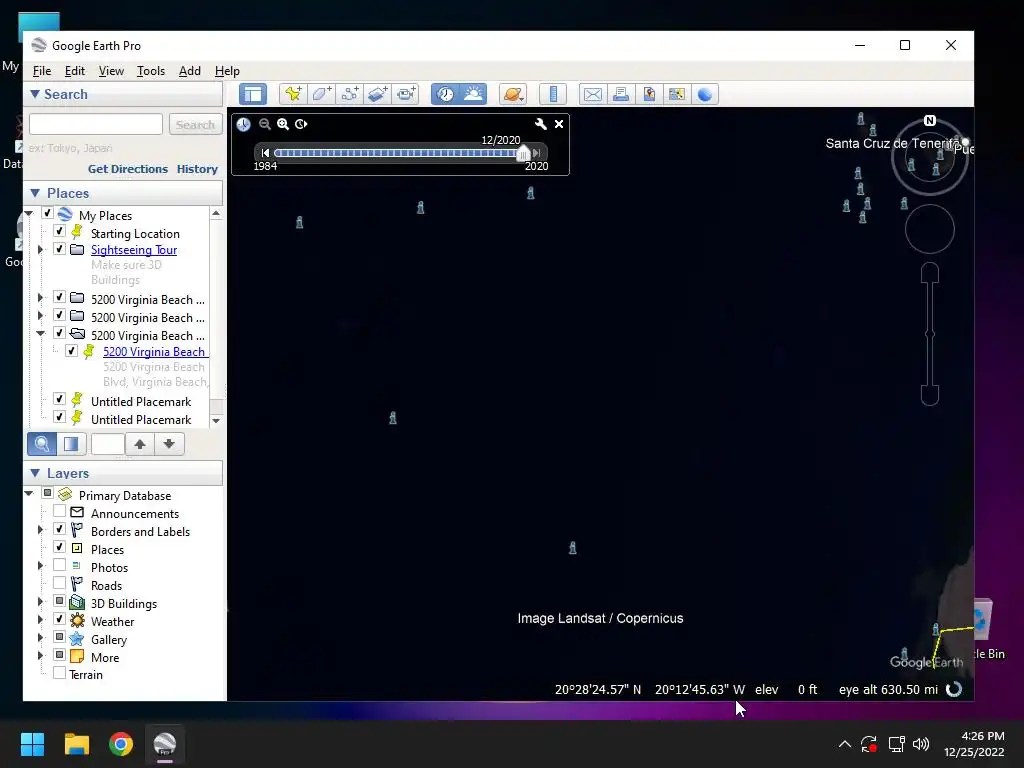
Task: Disable Borders and Labels layer
Action: point(59,529)
